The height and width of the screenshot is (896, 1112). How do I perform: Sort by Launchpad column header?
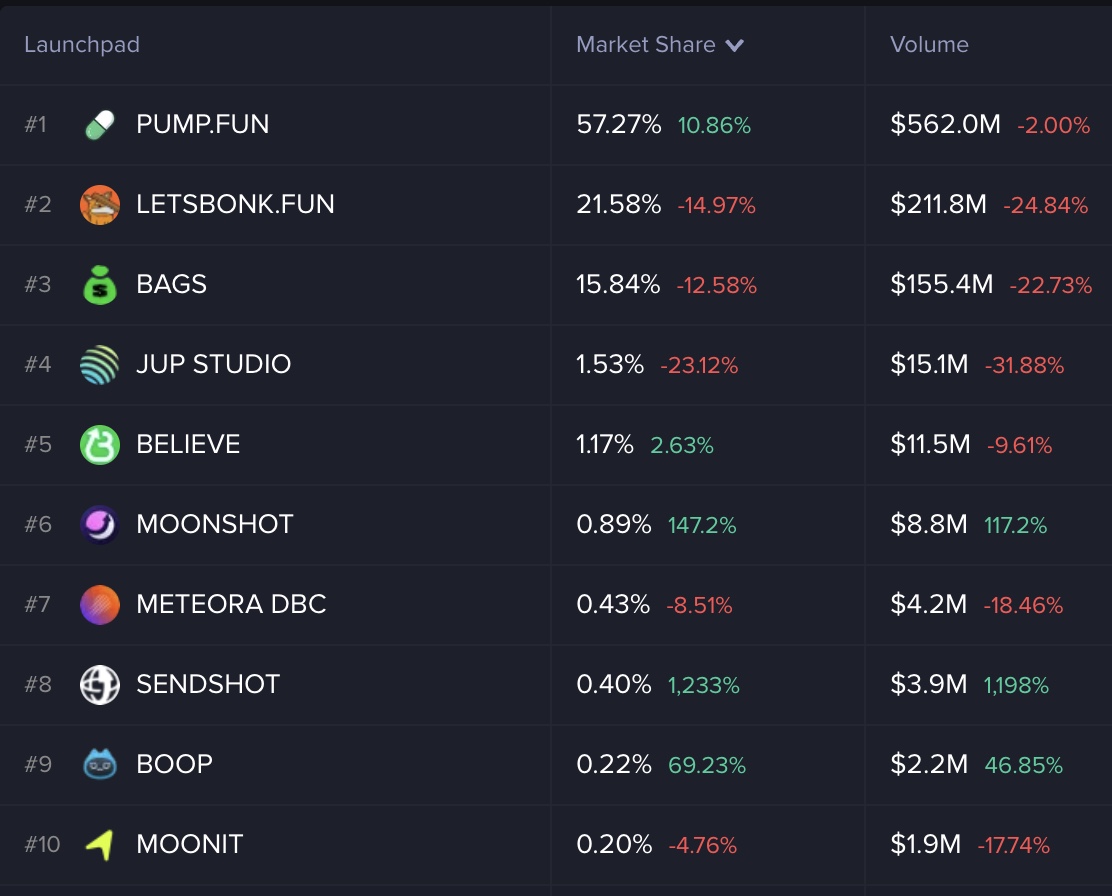pyautogui.click(x=82, y=45)
